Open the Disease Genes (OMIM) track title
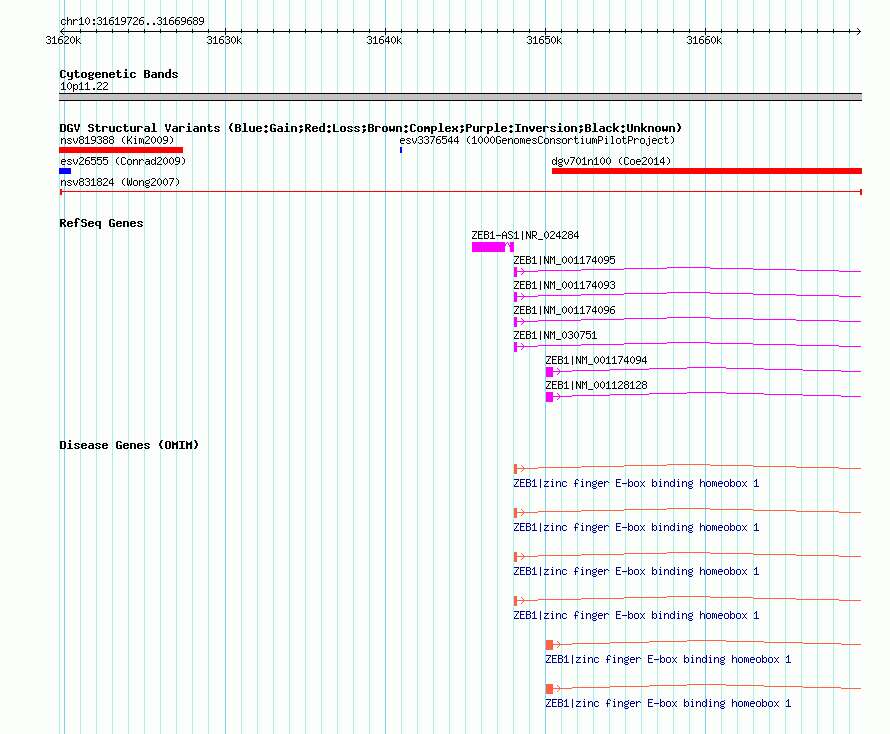Image resolution: width=890 pixels, height=734 pixels. tap(129, 445)
